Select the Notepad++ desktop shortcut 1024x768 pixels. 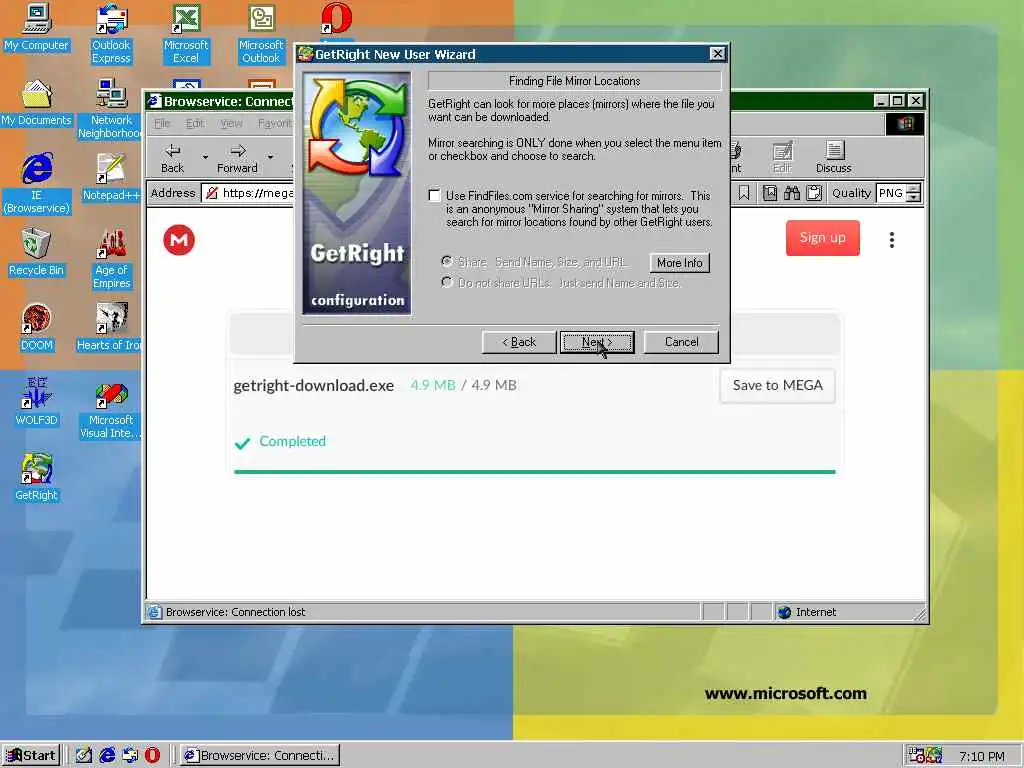111,178
